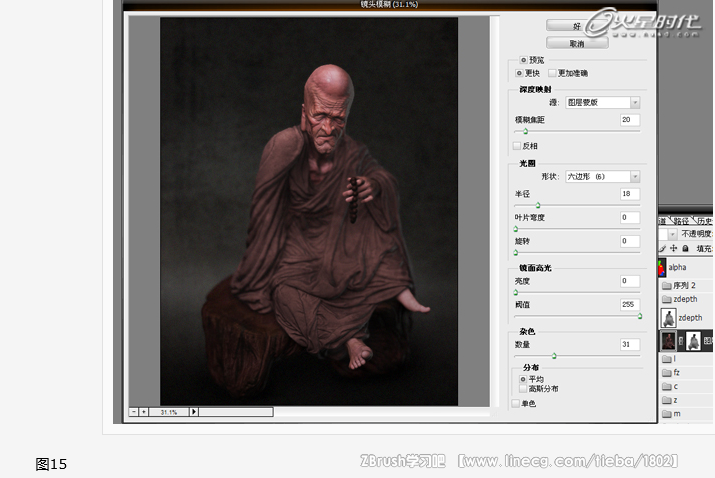
Task: Confirm Lens Blur with the 好 button
Action: pos(577,26)
